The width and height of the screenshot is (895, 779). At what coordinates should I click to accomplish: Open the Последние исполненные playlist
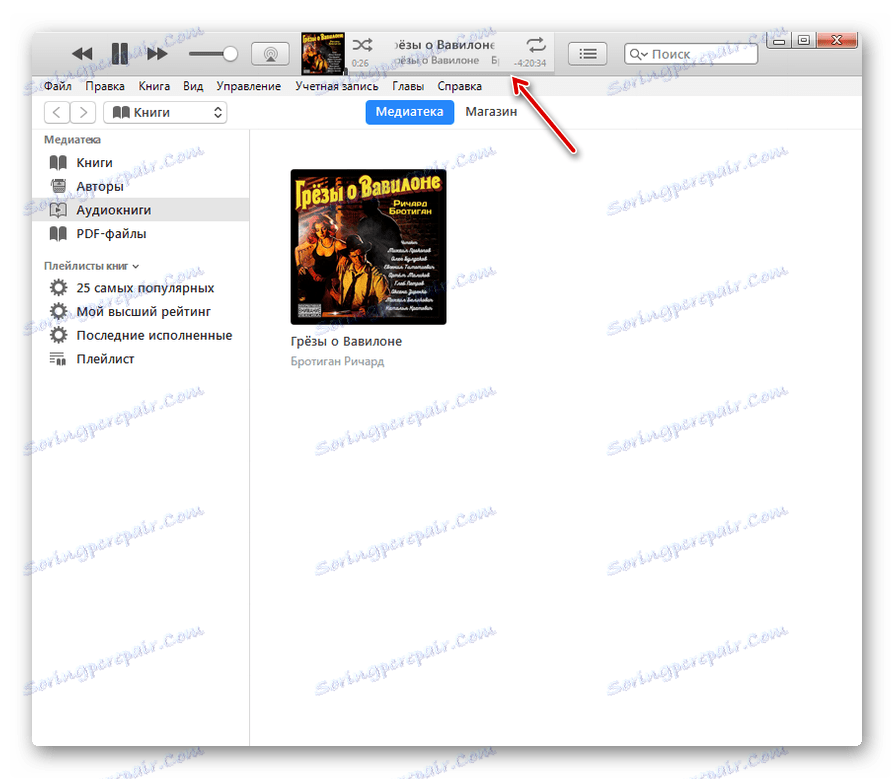pyautogui.click(x=140, y=335)
